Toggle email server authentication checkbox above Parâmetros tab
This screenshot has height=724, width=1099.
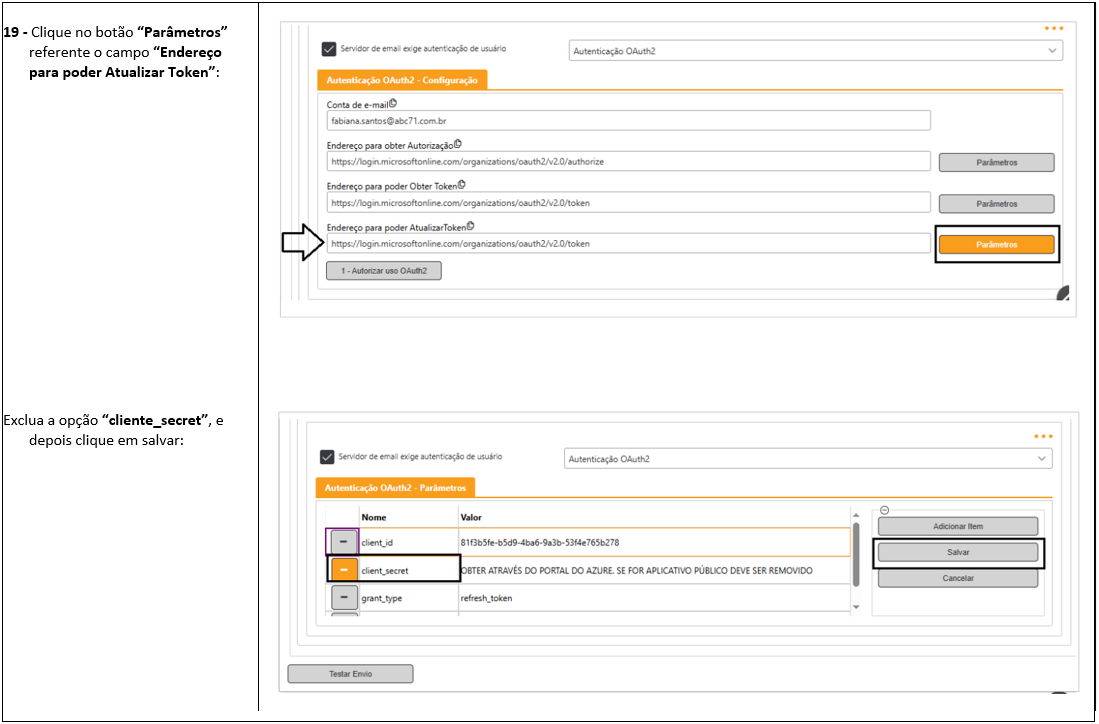click(327, 457)
